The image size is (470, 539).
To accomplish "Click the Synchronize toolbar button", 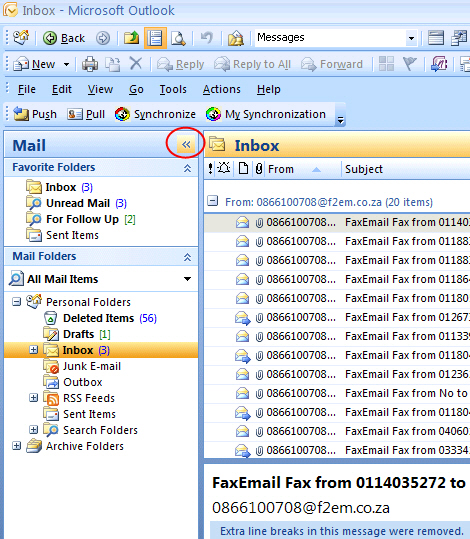I will [155, 114].
